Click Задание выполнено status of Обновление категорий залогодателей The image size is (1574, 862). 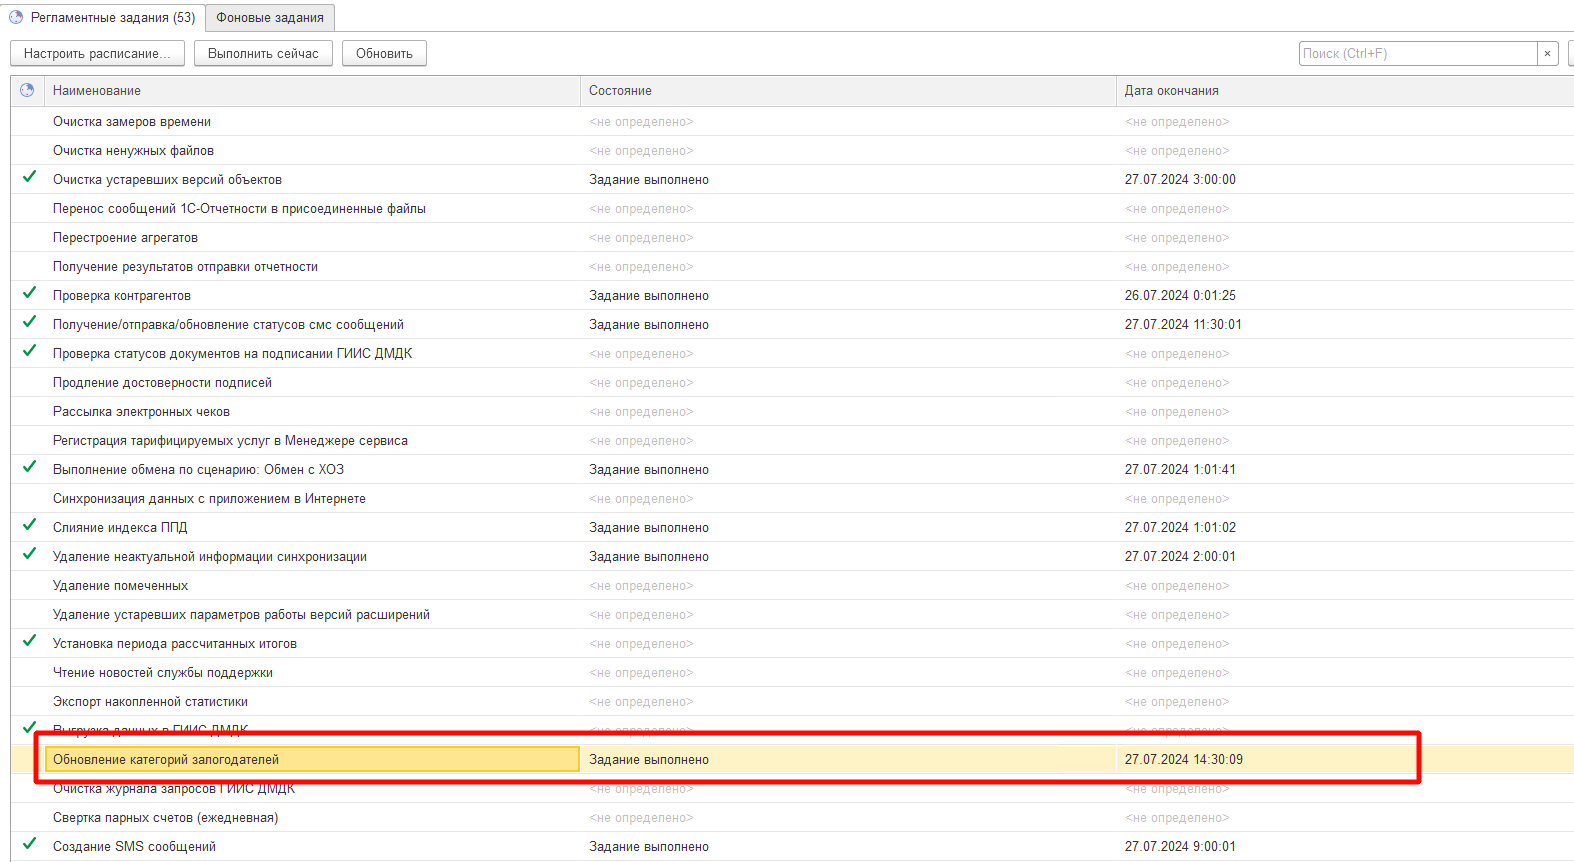(649, 759)
